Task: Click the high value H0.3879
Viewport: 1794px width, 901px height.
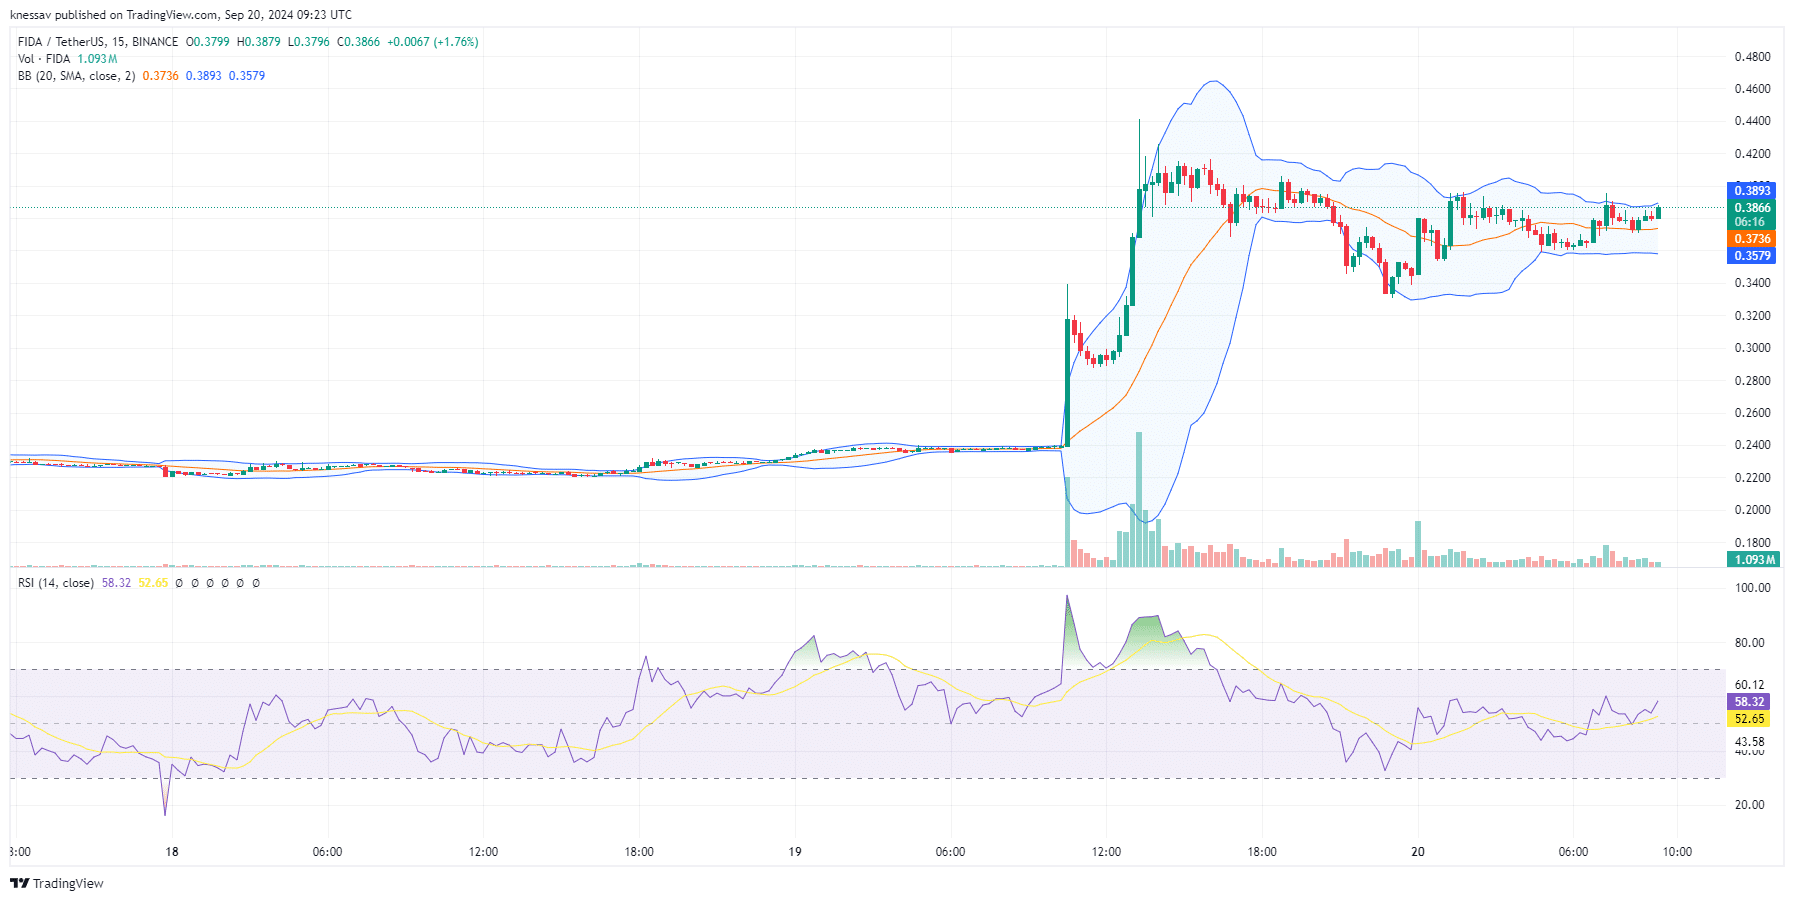Action: 259,42
